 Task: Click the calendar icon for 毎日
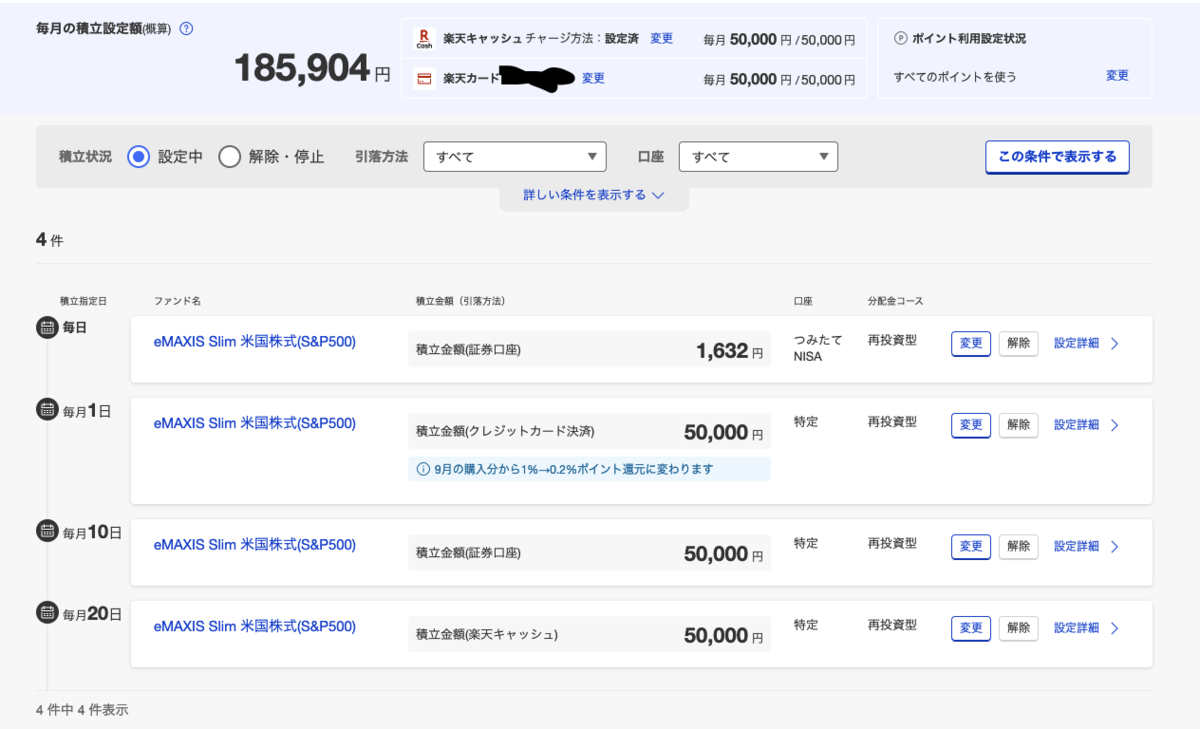tap(47, 327)
